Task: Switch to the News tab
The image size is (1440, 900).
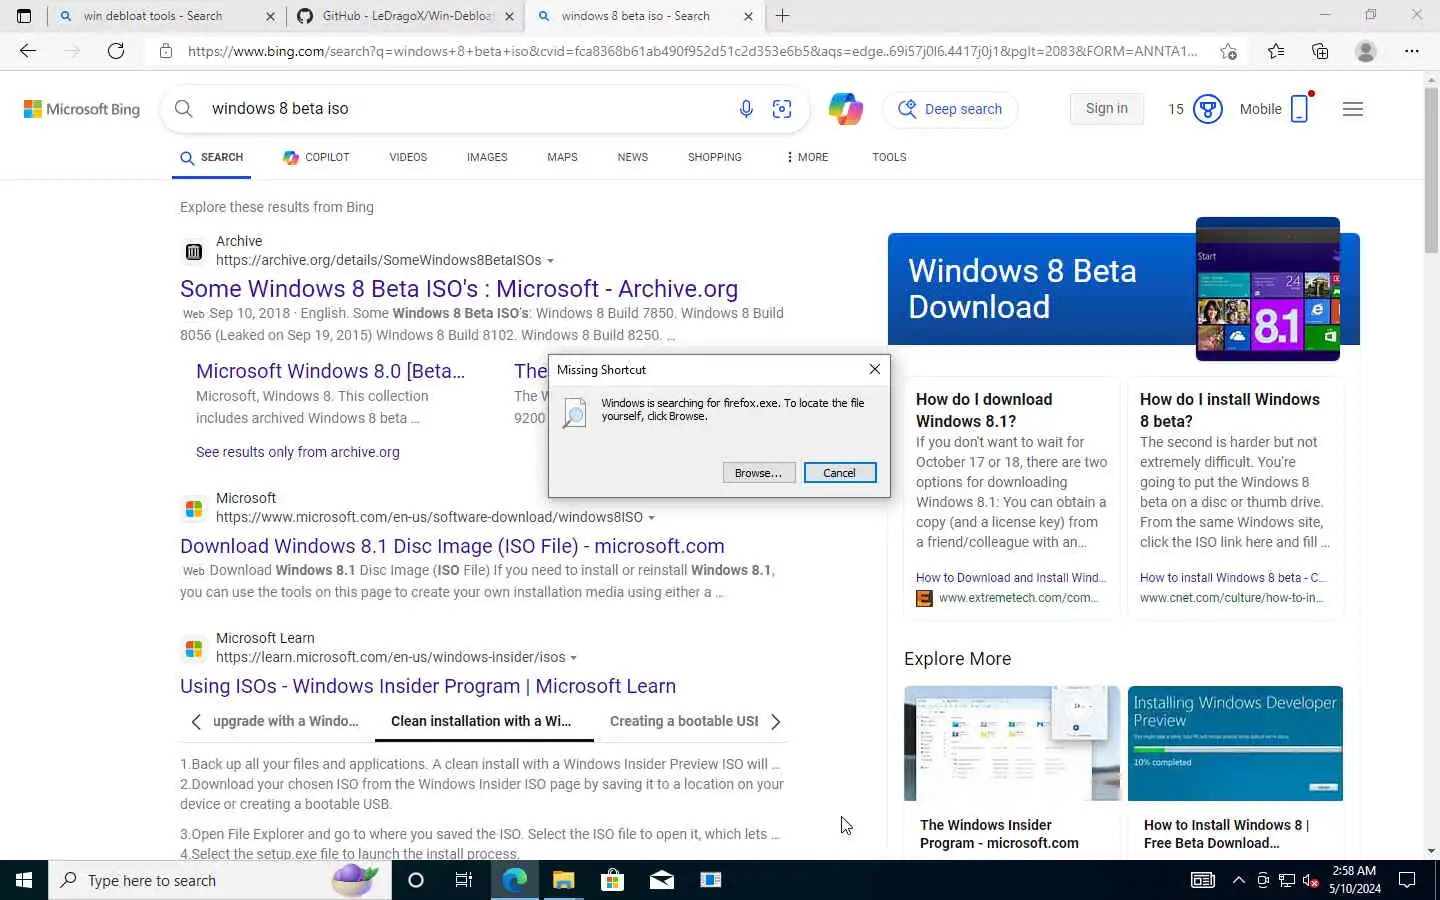Action: (633, 157)
